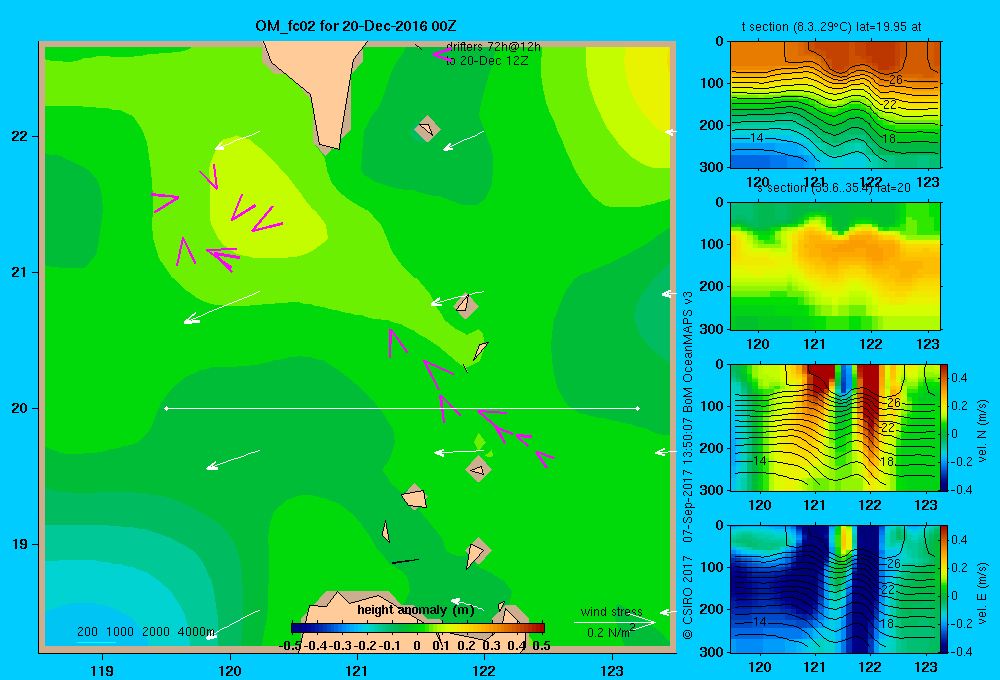Select the 'vel. E (m/s)' axis label
Viewport: 1000px width, 680px height.
(982, 593)
